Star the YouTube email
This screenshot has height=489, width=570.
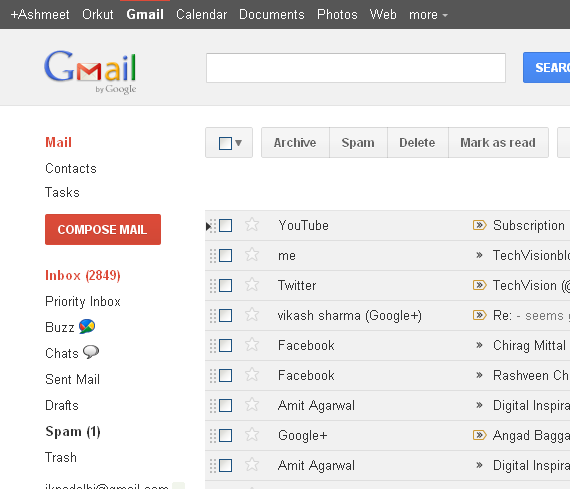[x=252, y=225]
